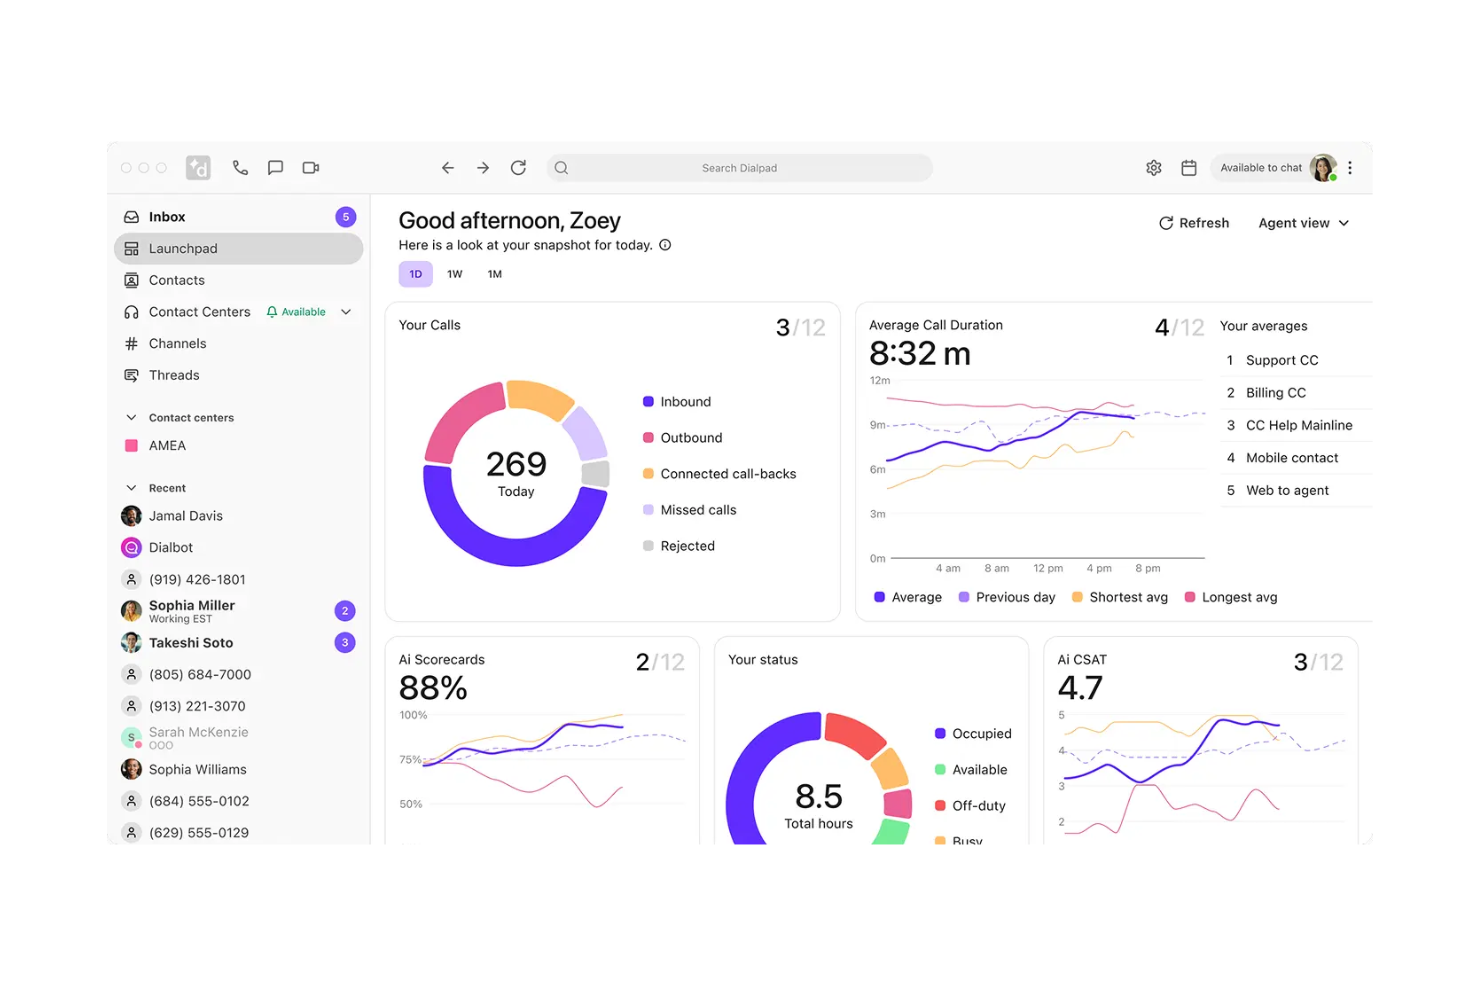Collapse the Recent section
Screen dimensions: 1480x987
pyautogui.click(x=131, y=488)
